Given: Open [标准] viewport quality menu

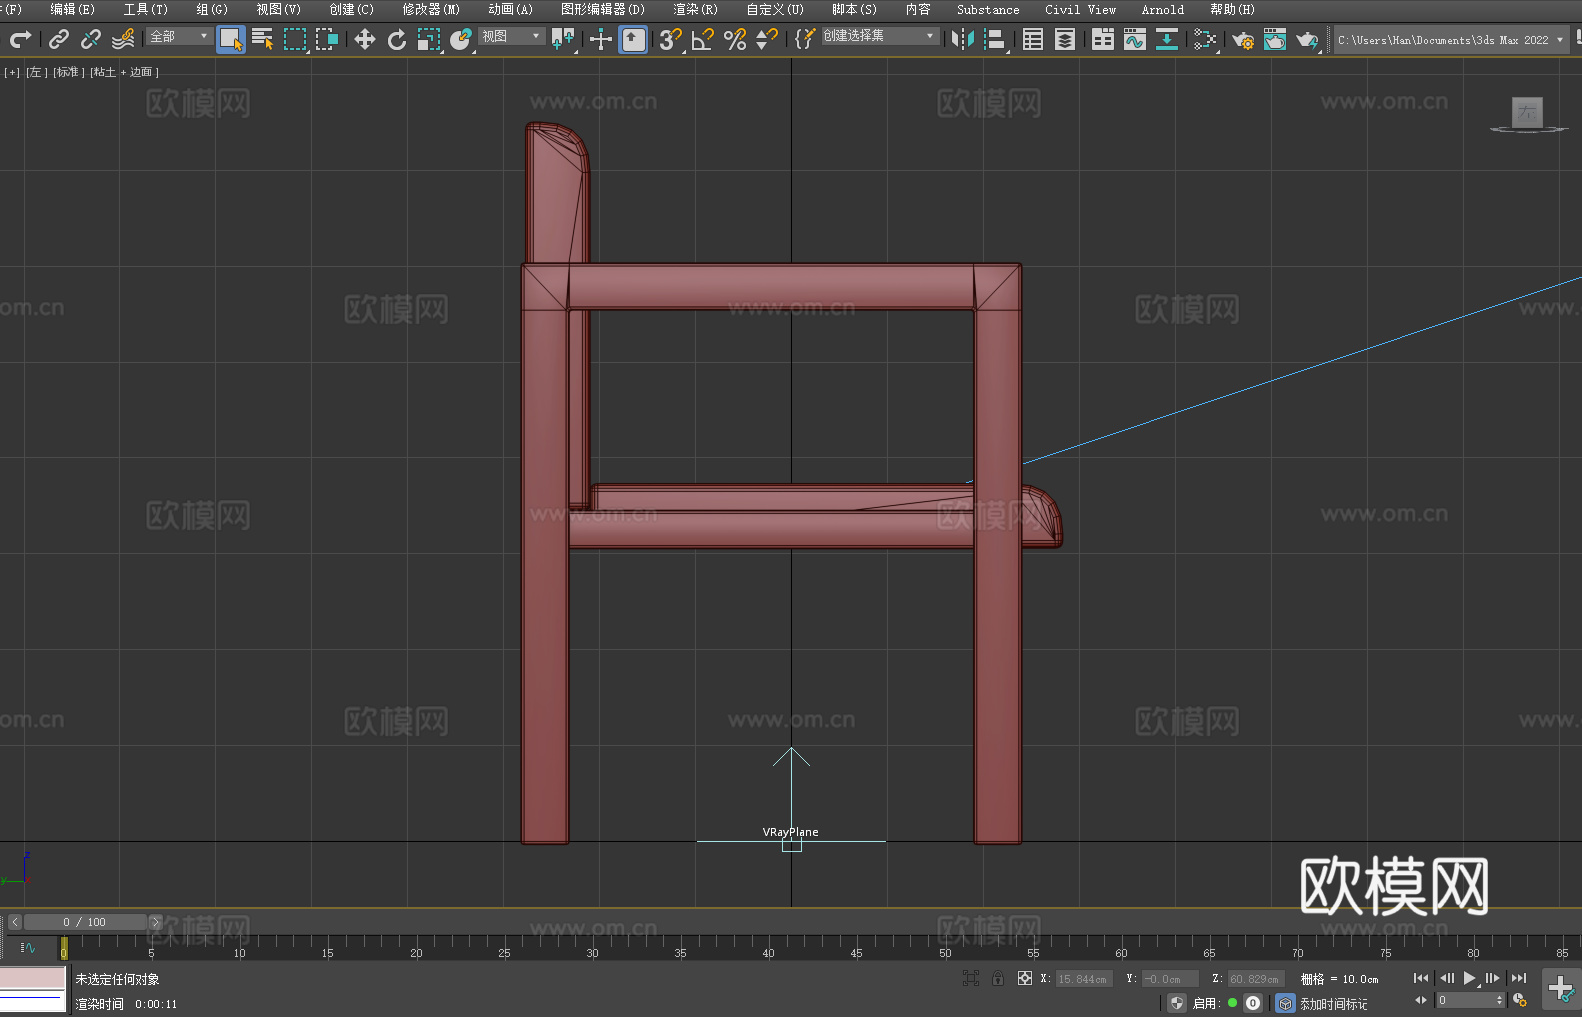Looking at the screenshot, I should point(69,72).
